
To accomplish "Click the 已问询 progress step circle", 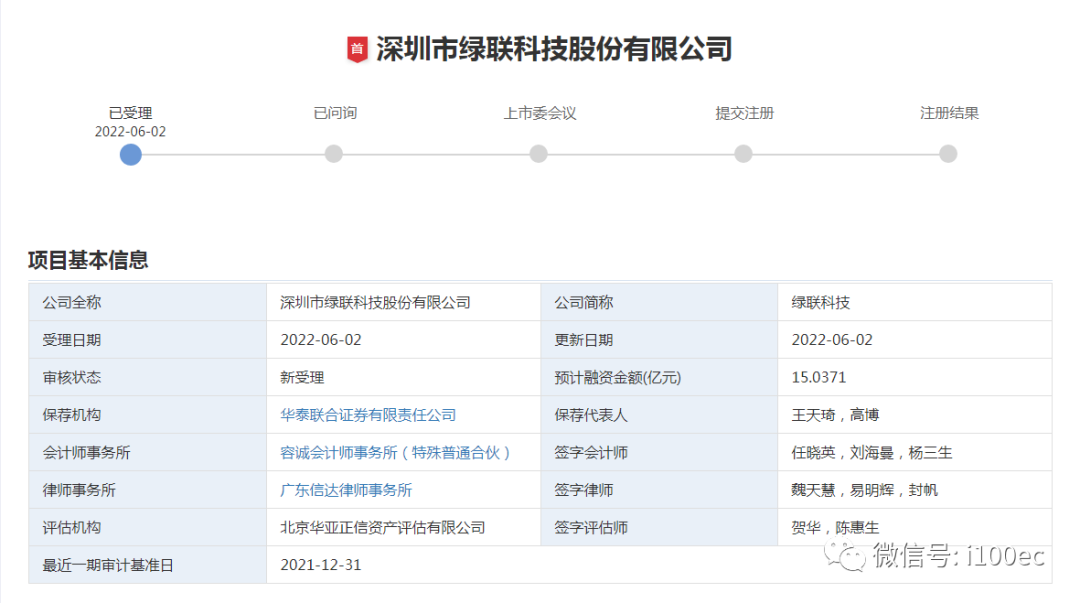I will click(334, 154).
